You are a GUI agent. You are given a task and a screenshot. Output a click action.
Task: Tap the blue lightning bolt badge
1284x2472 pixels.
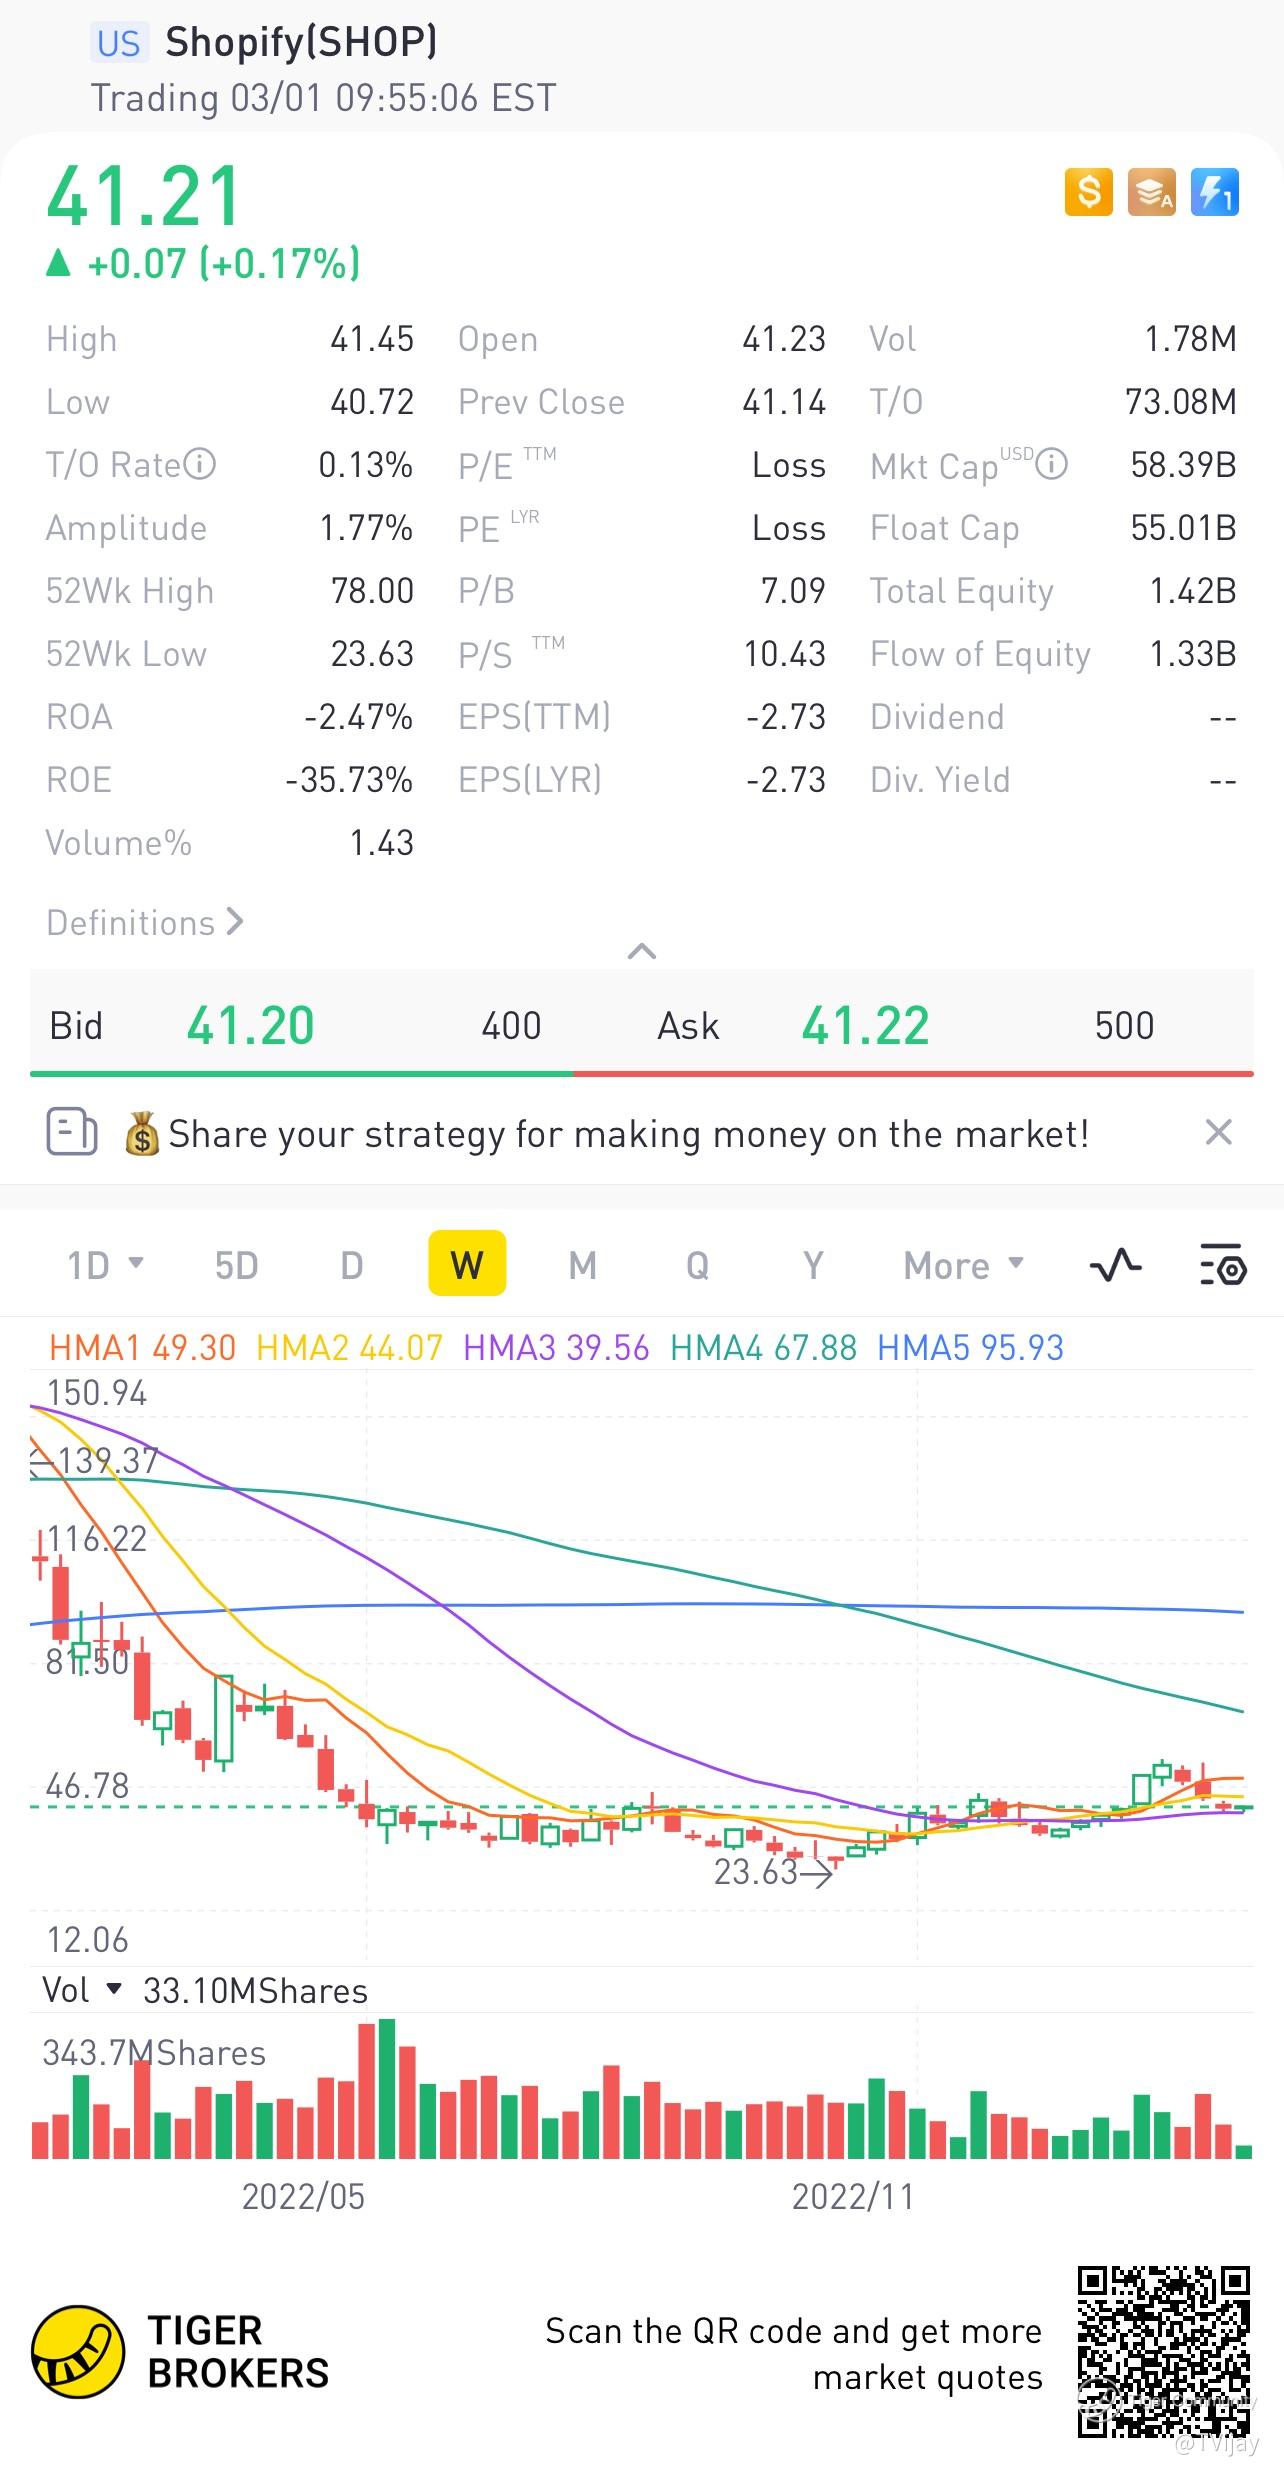[1215, 192]
